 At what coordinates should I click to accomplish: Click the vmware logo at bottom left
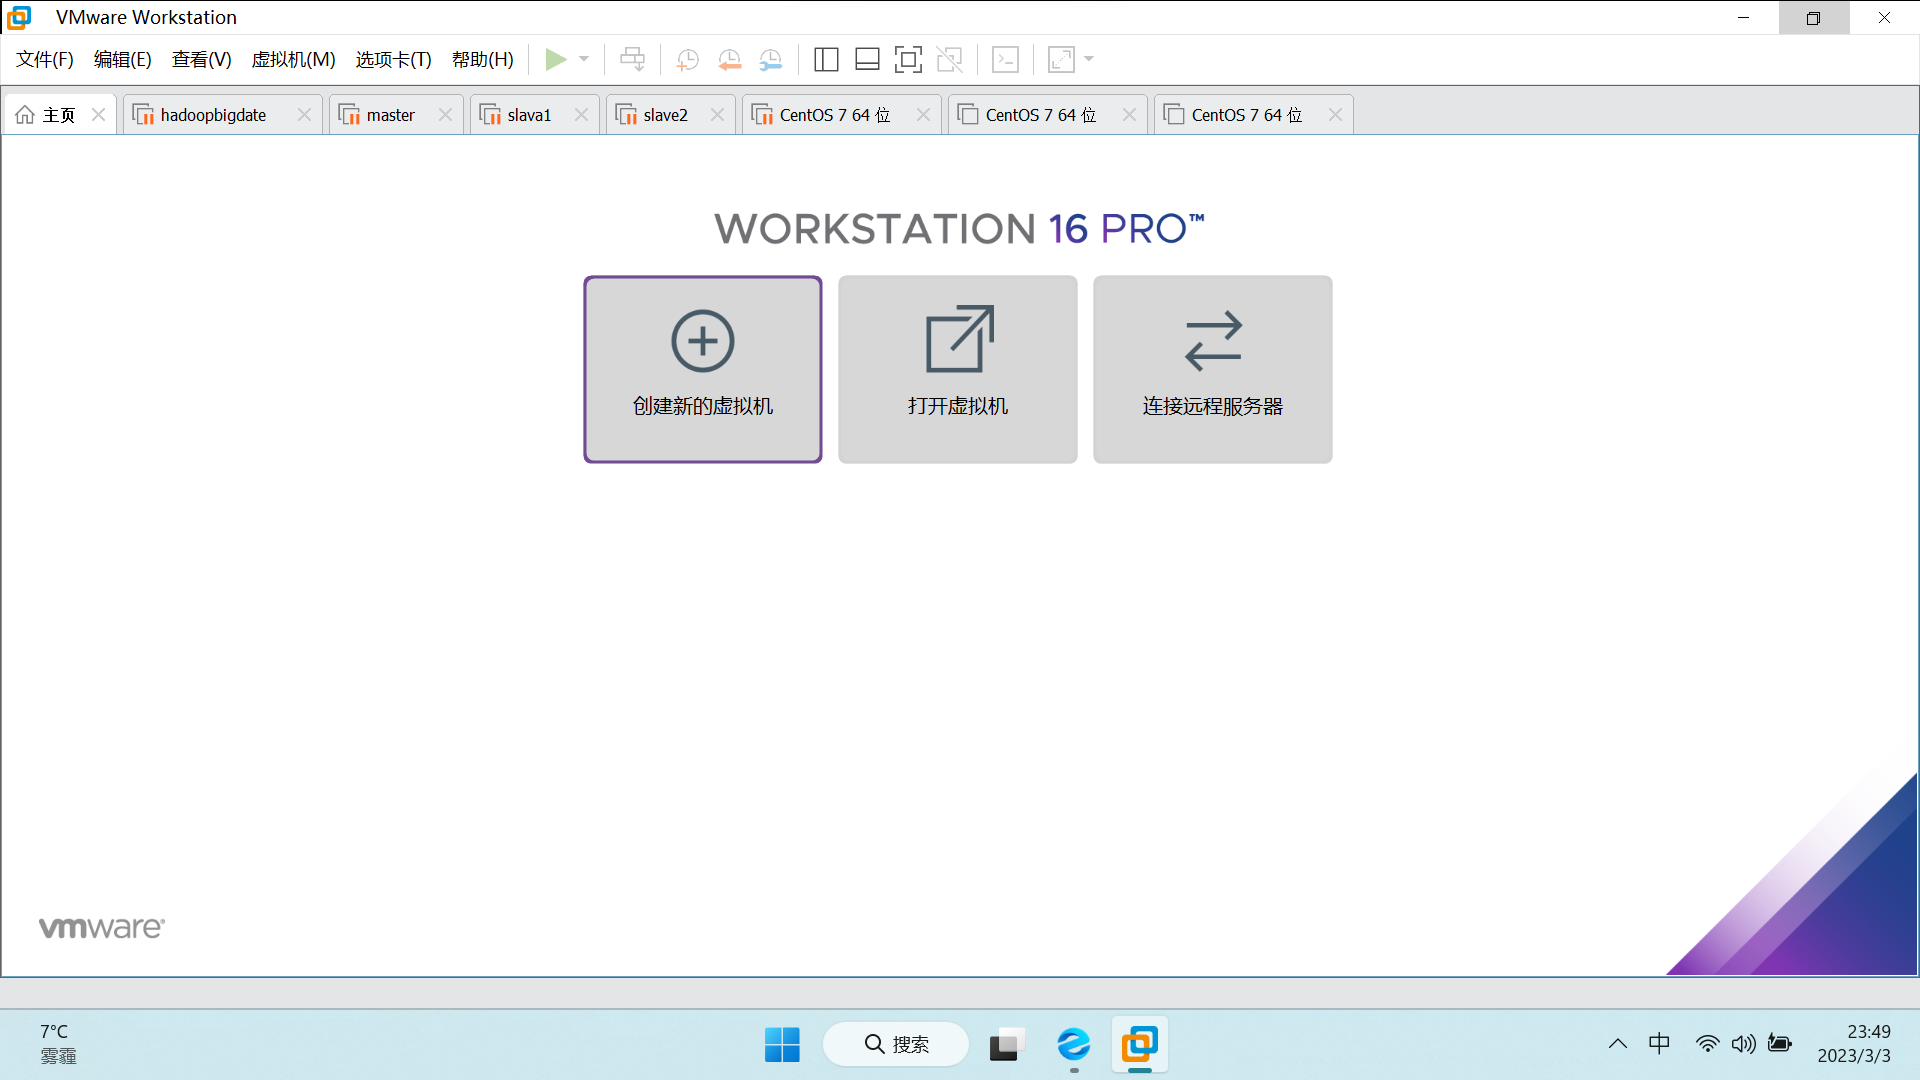(102, 927)
